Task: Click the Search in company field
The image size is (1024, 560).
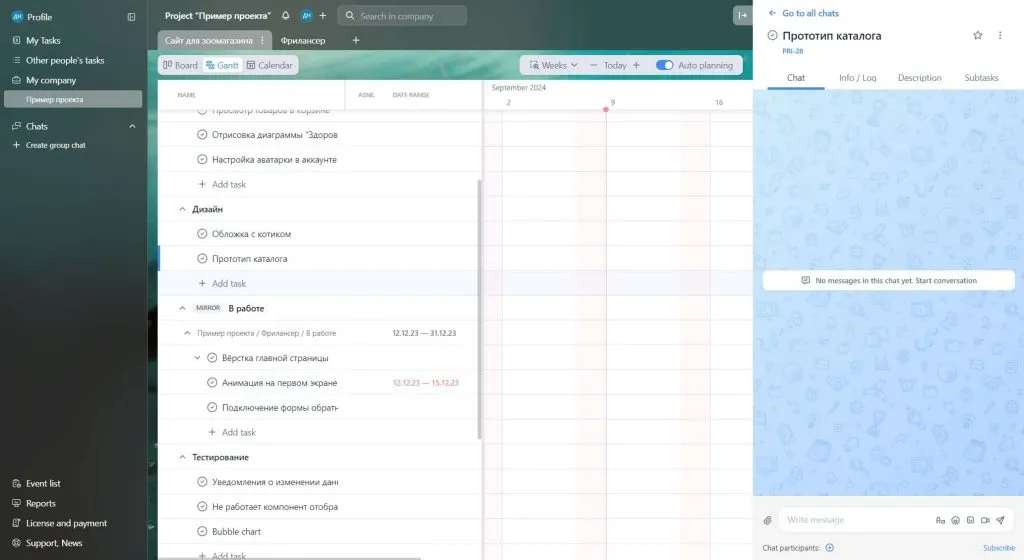Action: point(402,16)
